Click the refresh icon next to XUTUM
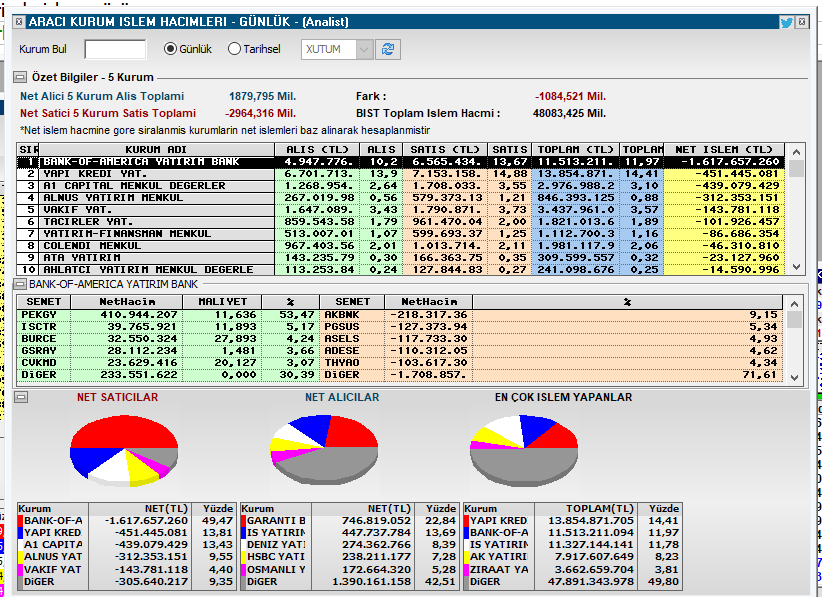 (x=388, y=49)
